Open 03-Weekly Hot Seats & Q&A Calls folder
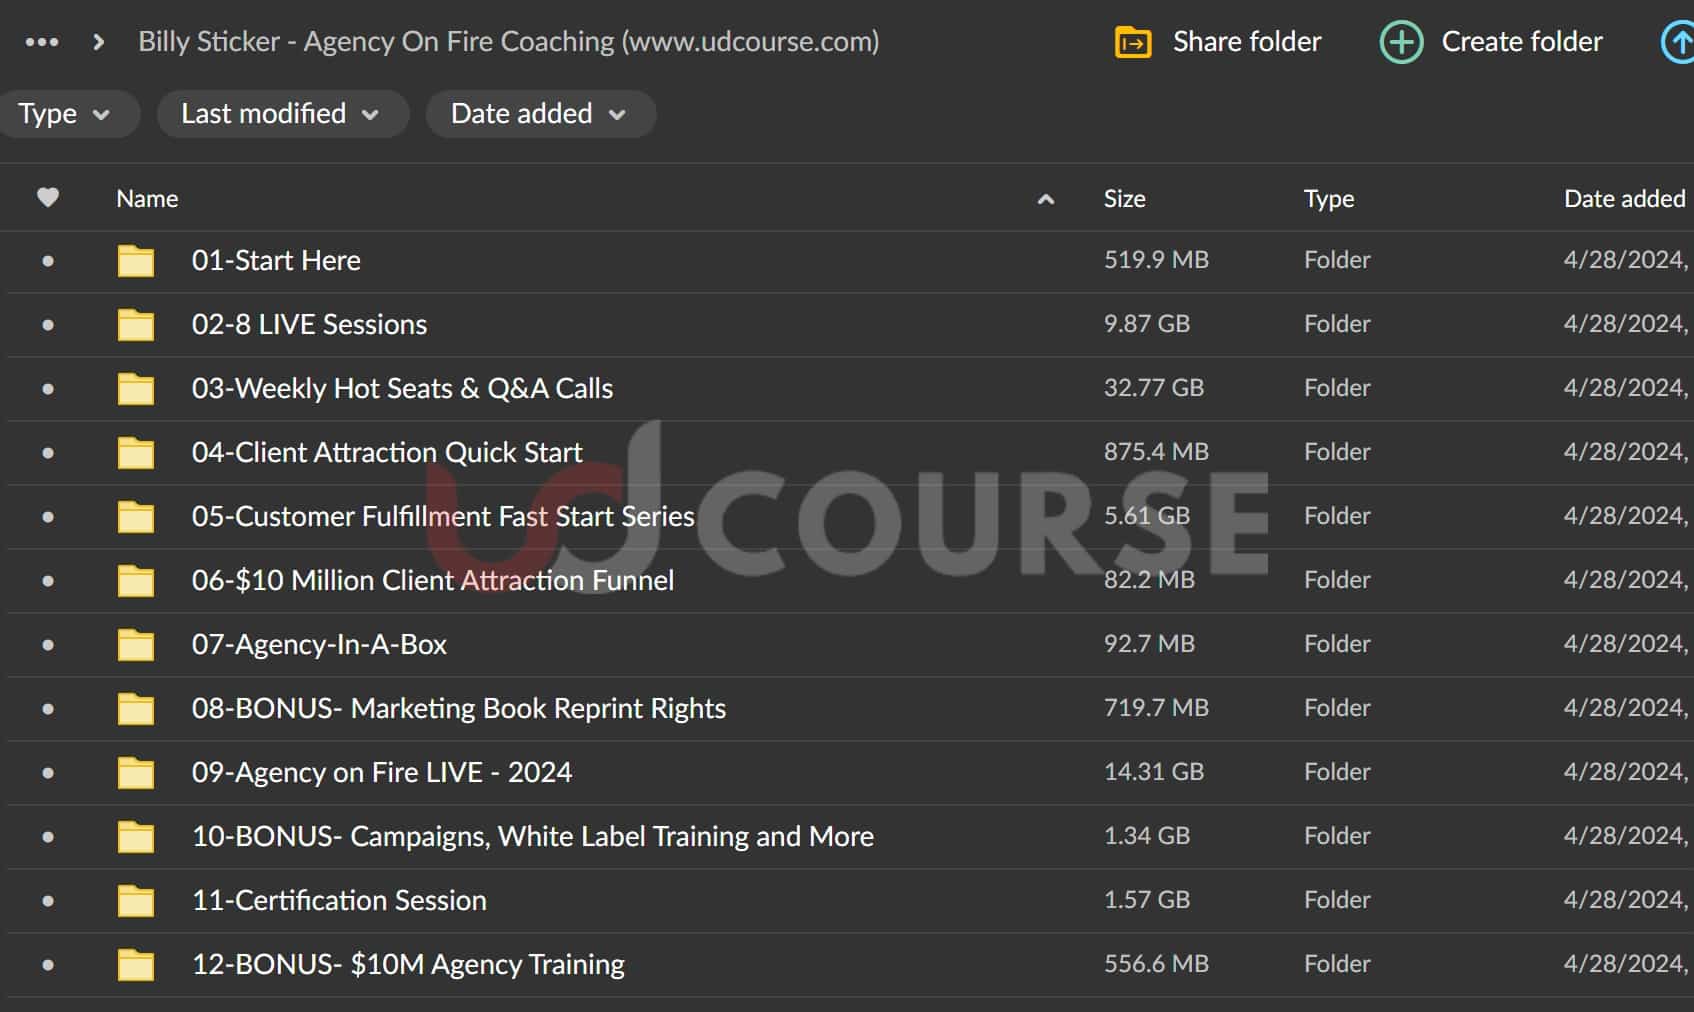The width and height of the screenshot is (1694, 1012). tap(402, 388)
